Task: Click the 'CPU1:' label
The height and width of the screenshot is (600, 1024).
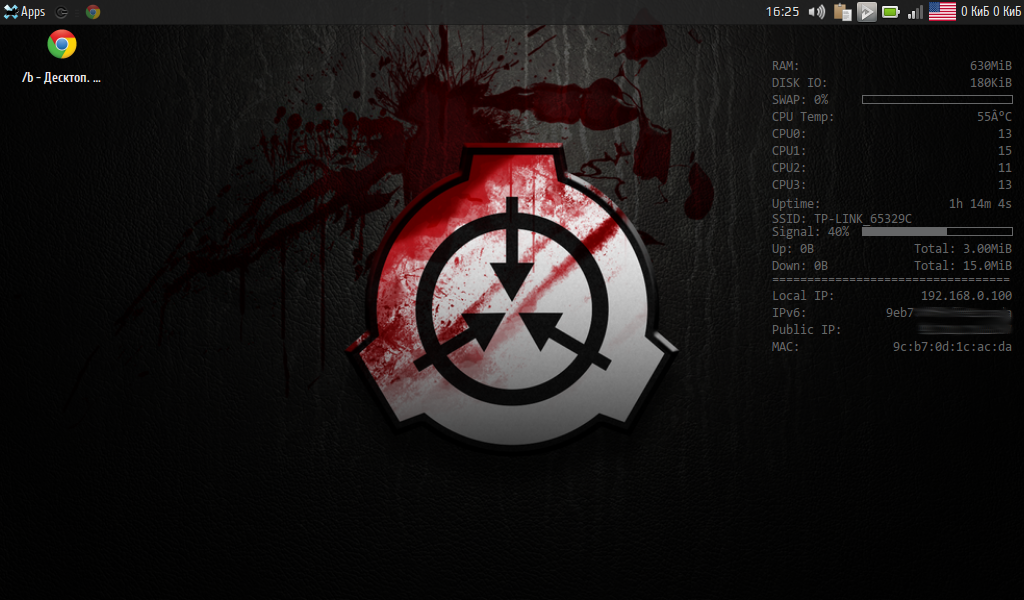Action: coord(788,151)
